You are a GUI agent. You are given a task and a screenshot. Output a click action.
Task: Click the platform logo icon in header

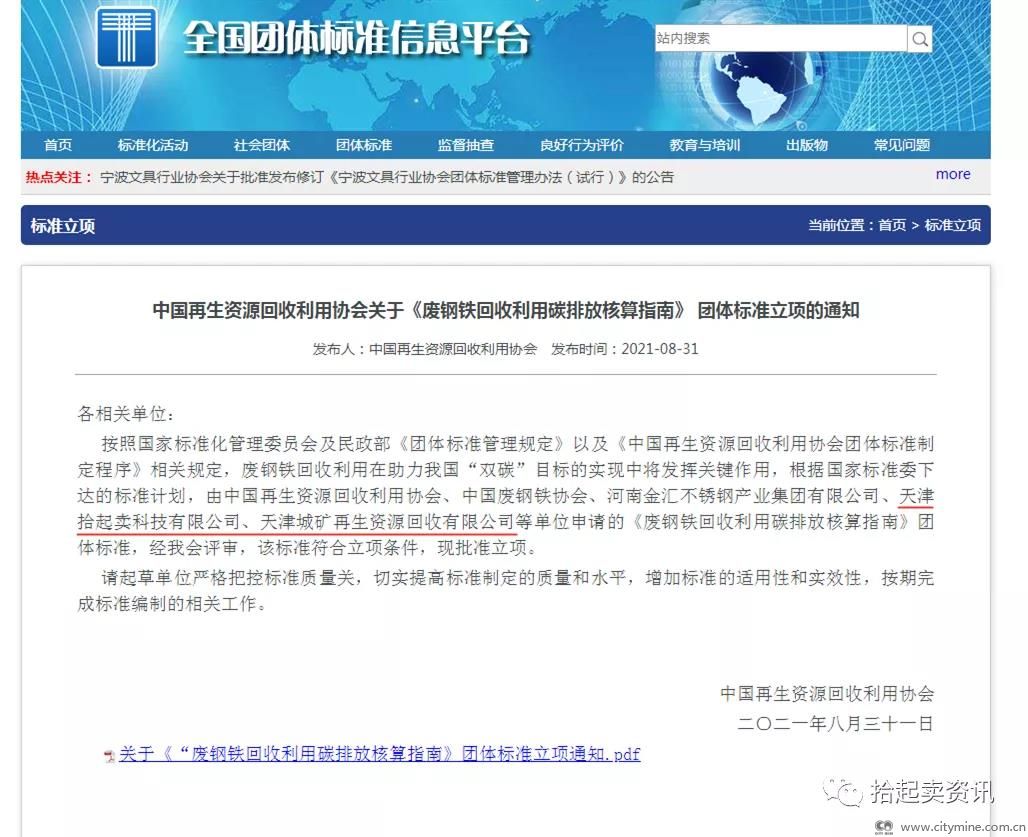[x=126, y=37]
